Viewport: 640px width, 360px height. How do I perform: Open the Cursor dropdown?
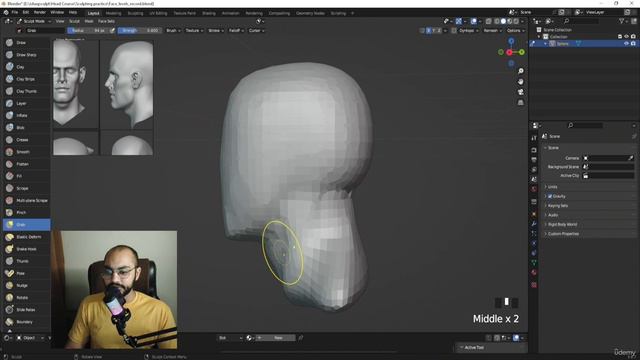(256, 31)
